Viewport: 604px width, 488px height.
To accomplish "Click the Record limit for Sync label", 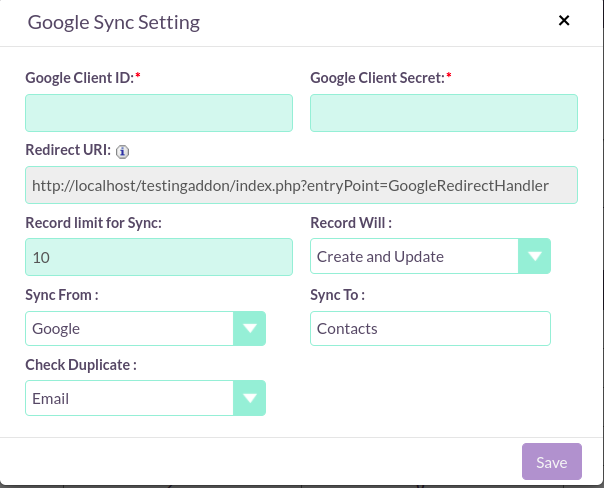I will tap(94, 223).
